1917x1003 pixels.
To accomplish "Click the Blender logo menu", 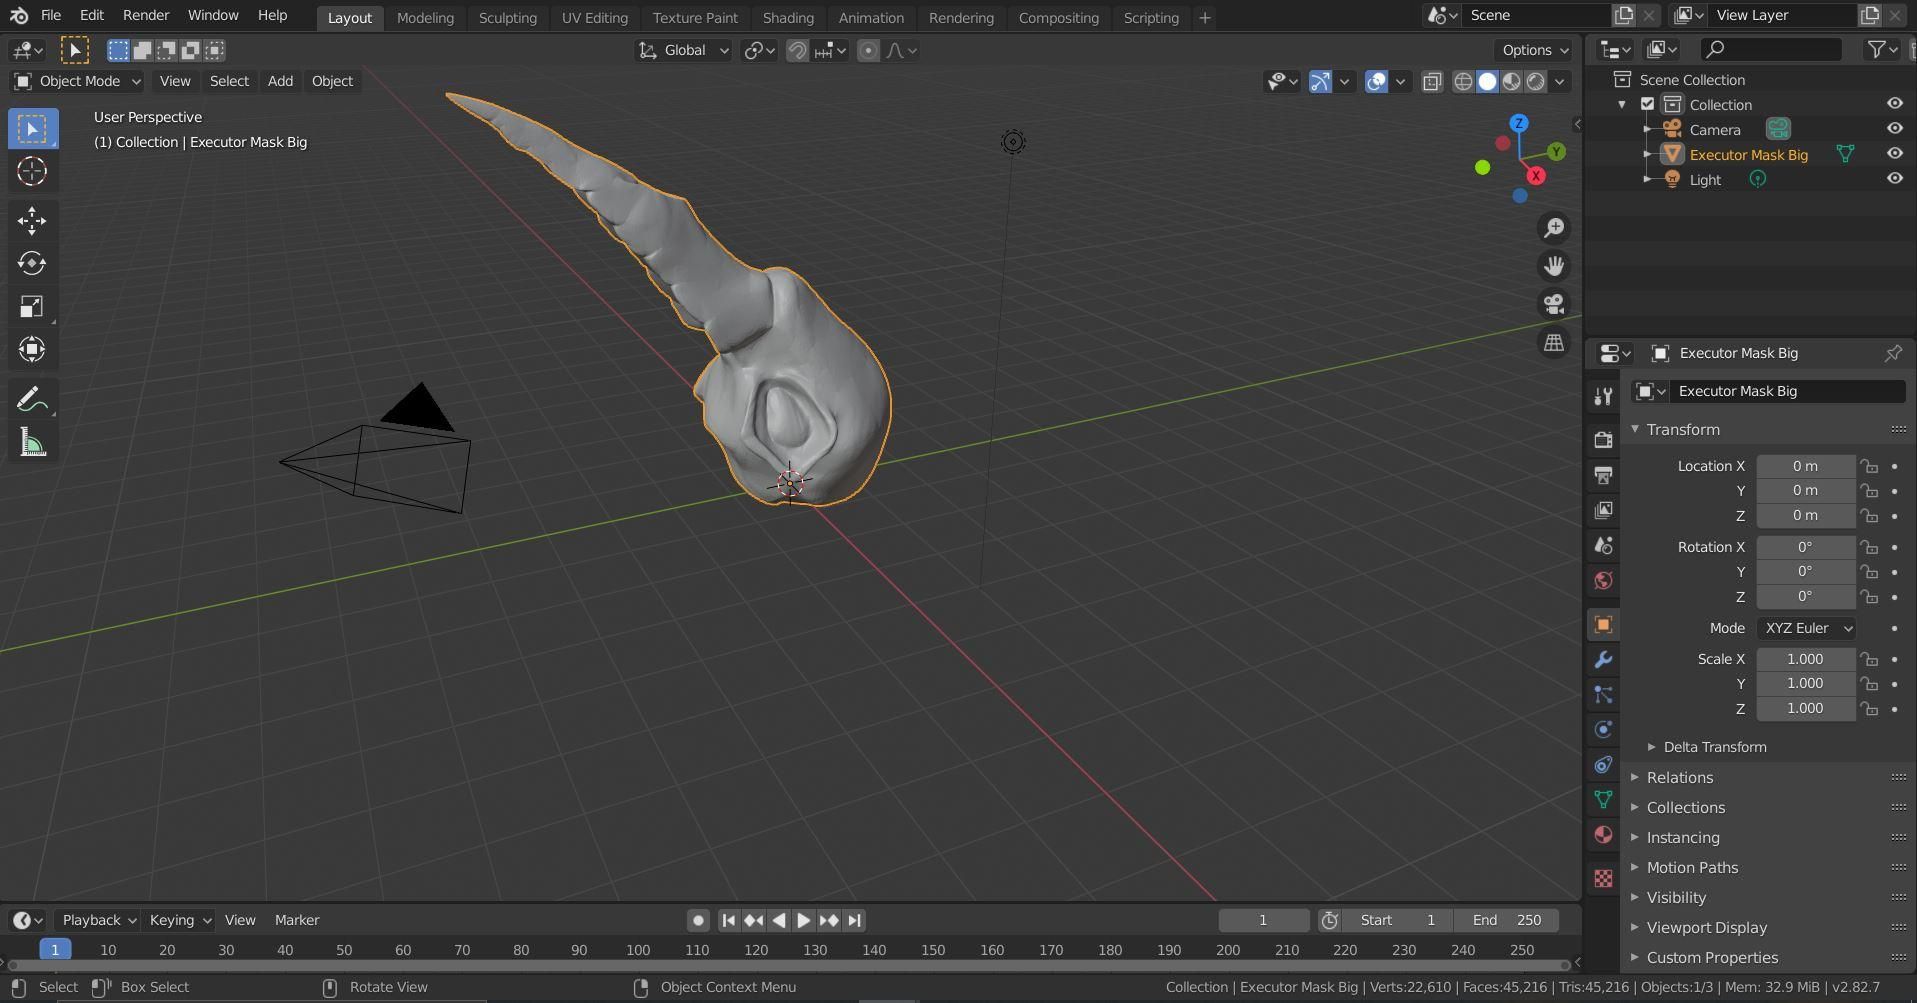I will [19, 16].
